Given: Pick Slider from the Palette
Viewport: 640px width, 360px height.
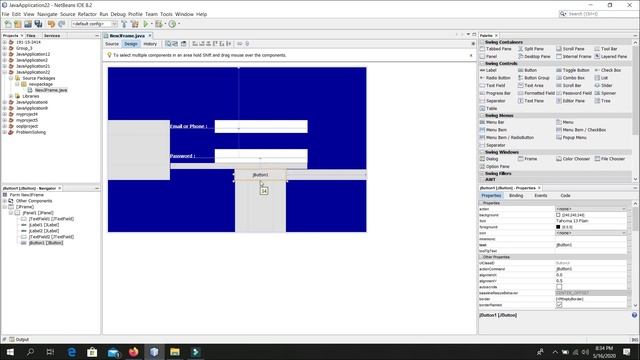Looking at the screenshot, I should [x=603, y=85].
